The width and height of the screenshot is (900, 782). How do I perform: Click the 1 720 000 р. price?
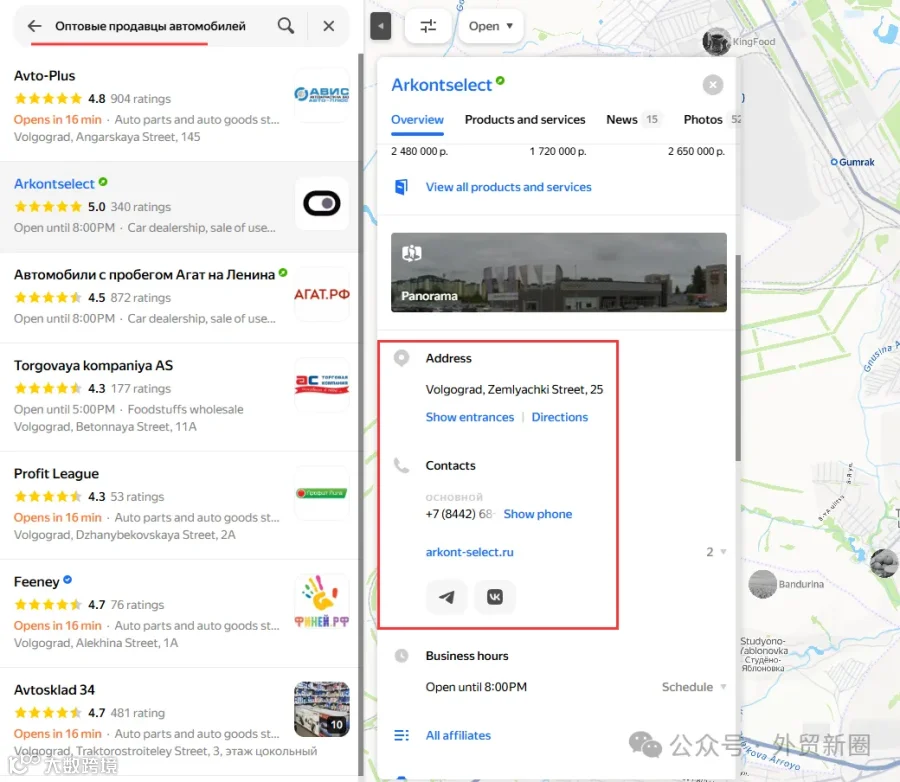coord(557,151)
